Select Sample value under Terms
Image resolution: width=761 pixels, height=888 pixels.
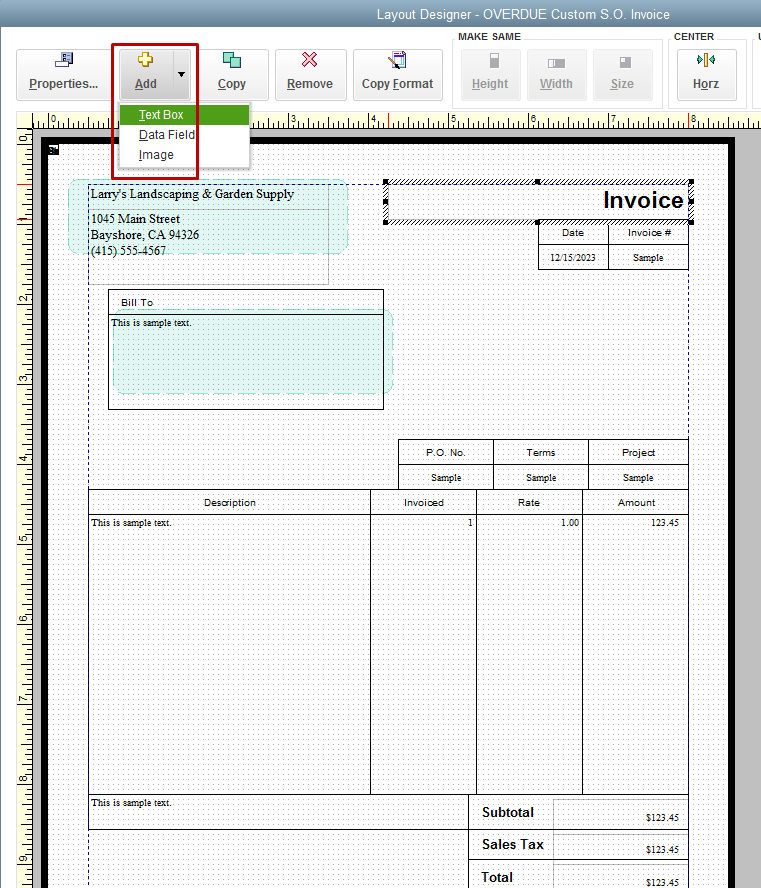(x=541, y=477)
